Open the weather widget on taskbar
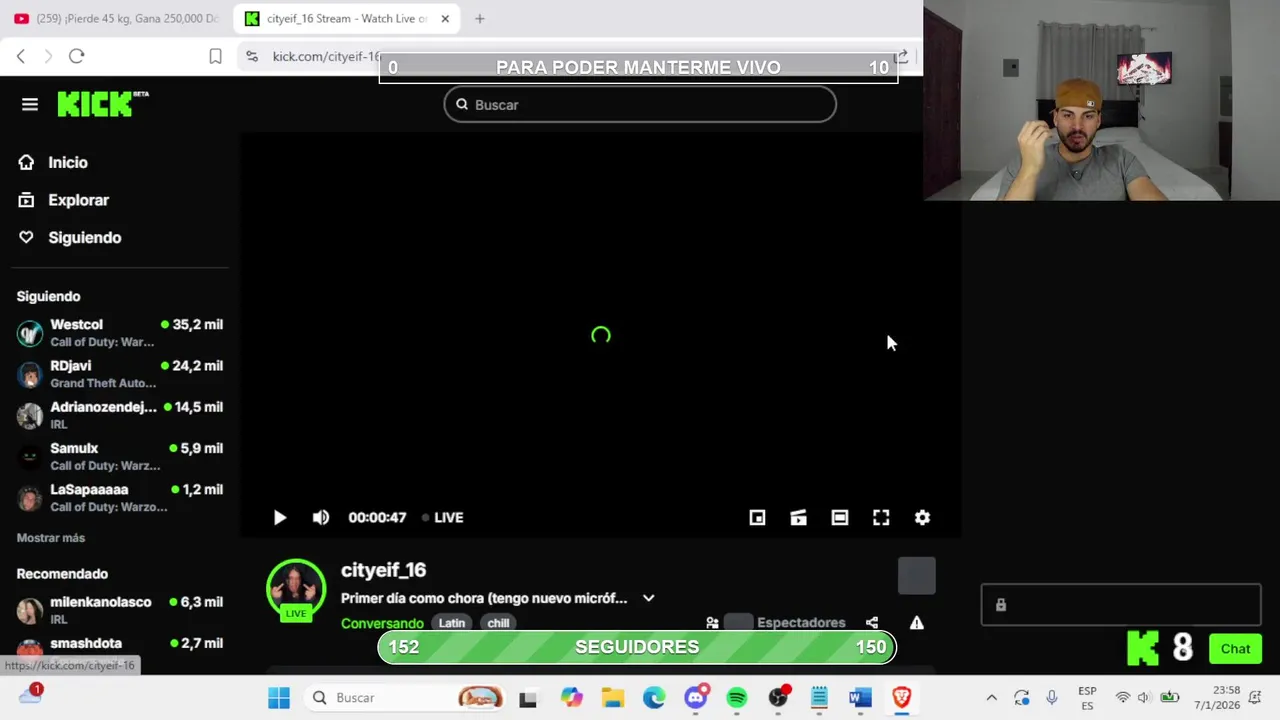The image size is (1280, 720). 31,695
